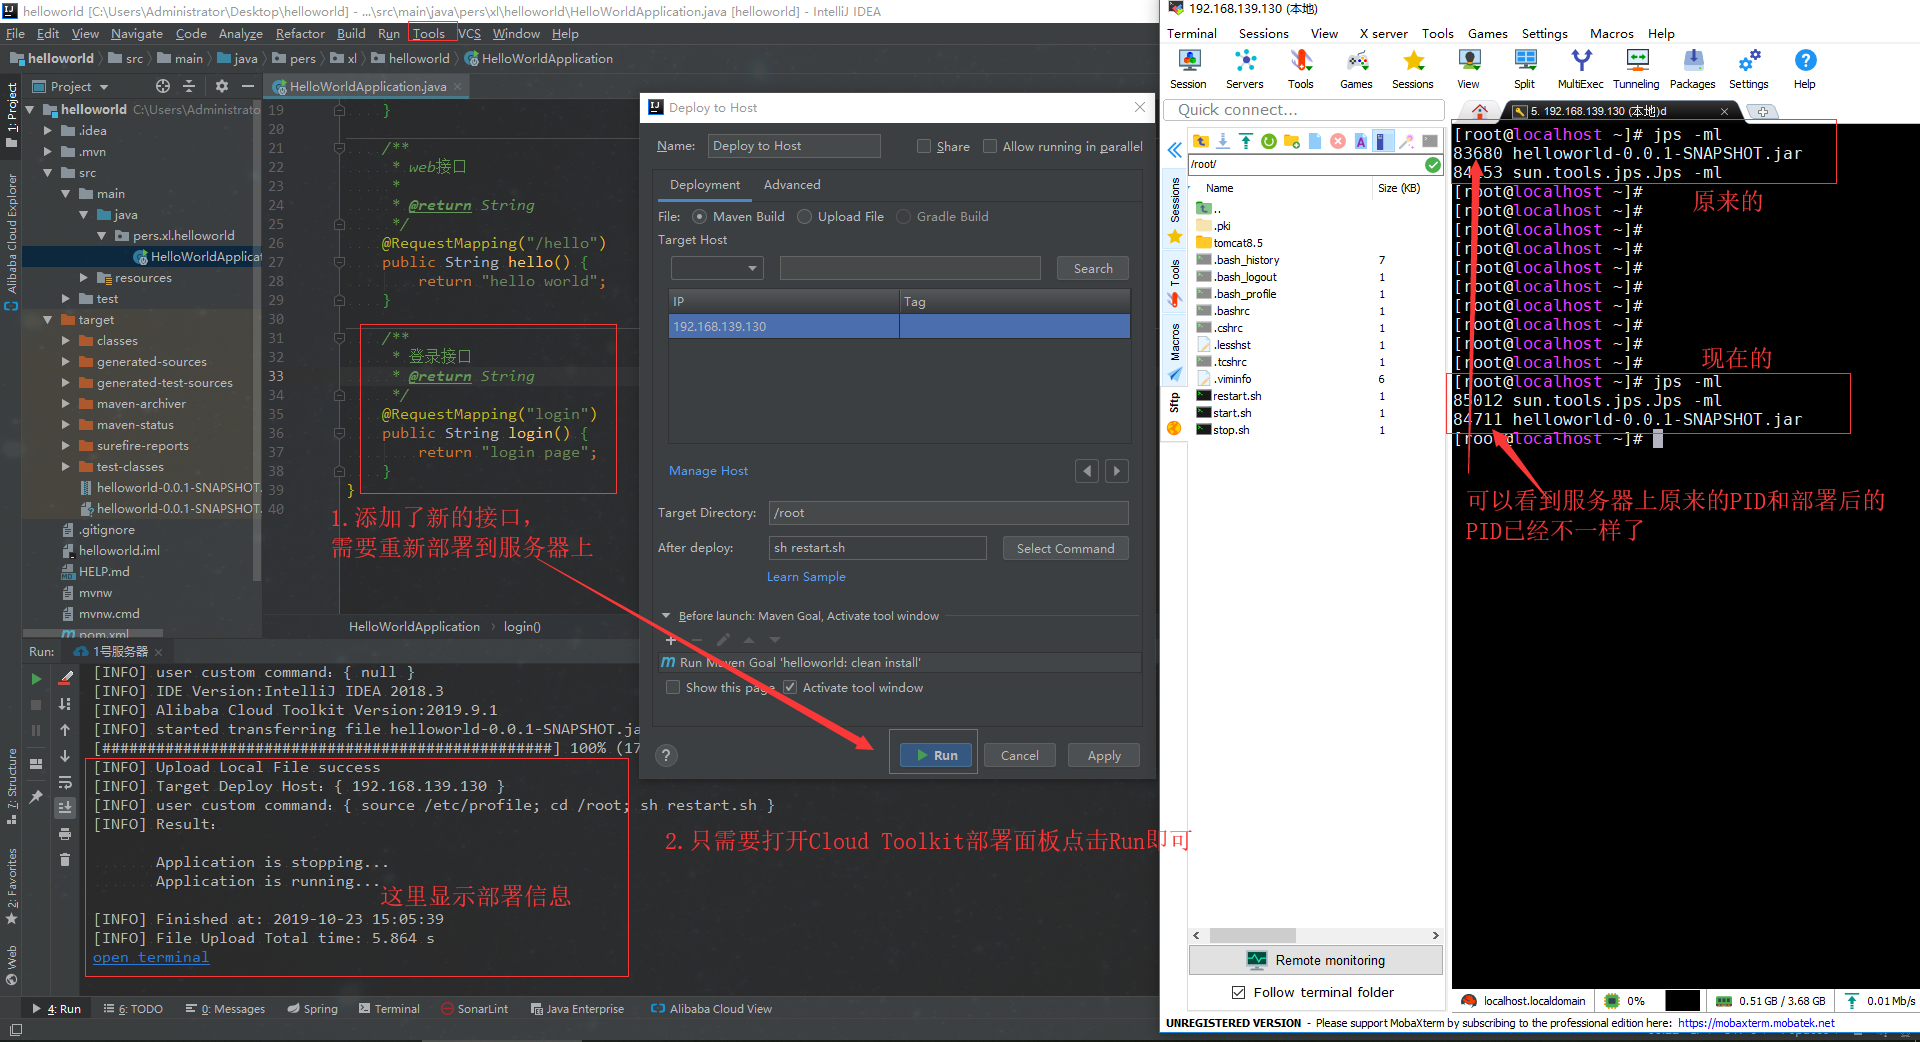The height and width of the screenshot is (1042, 1920).
Task: Open IntelliJ Refactor menu
Action: (300, 33)
